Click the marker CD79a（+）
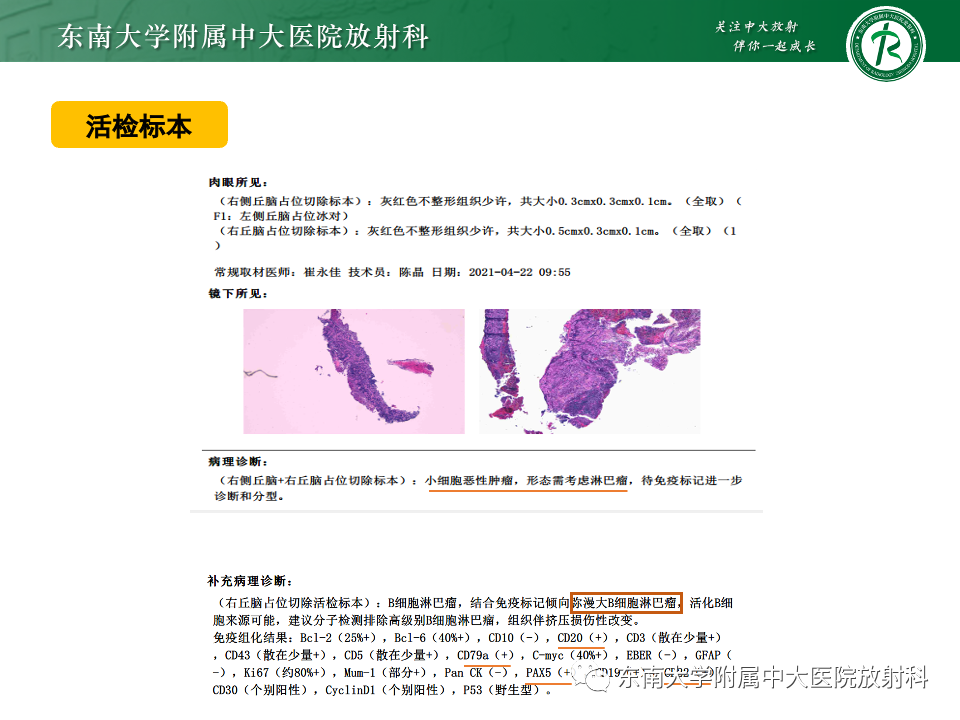 486,655
